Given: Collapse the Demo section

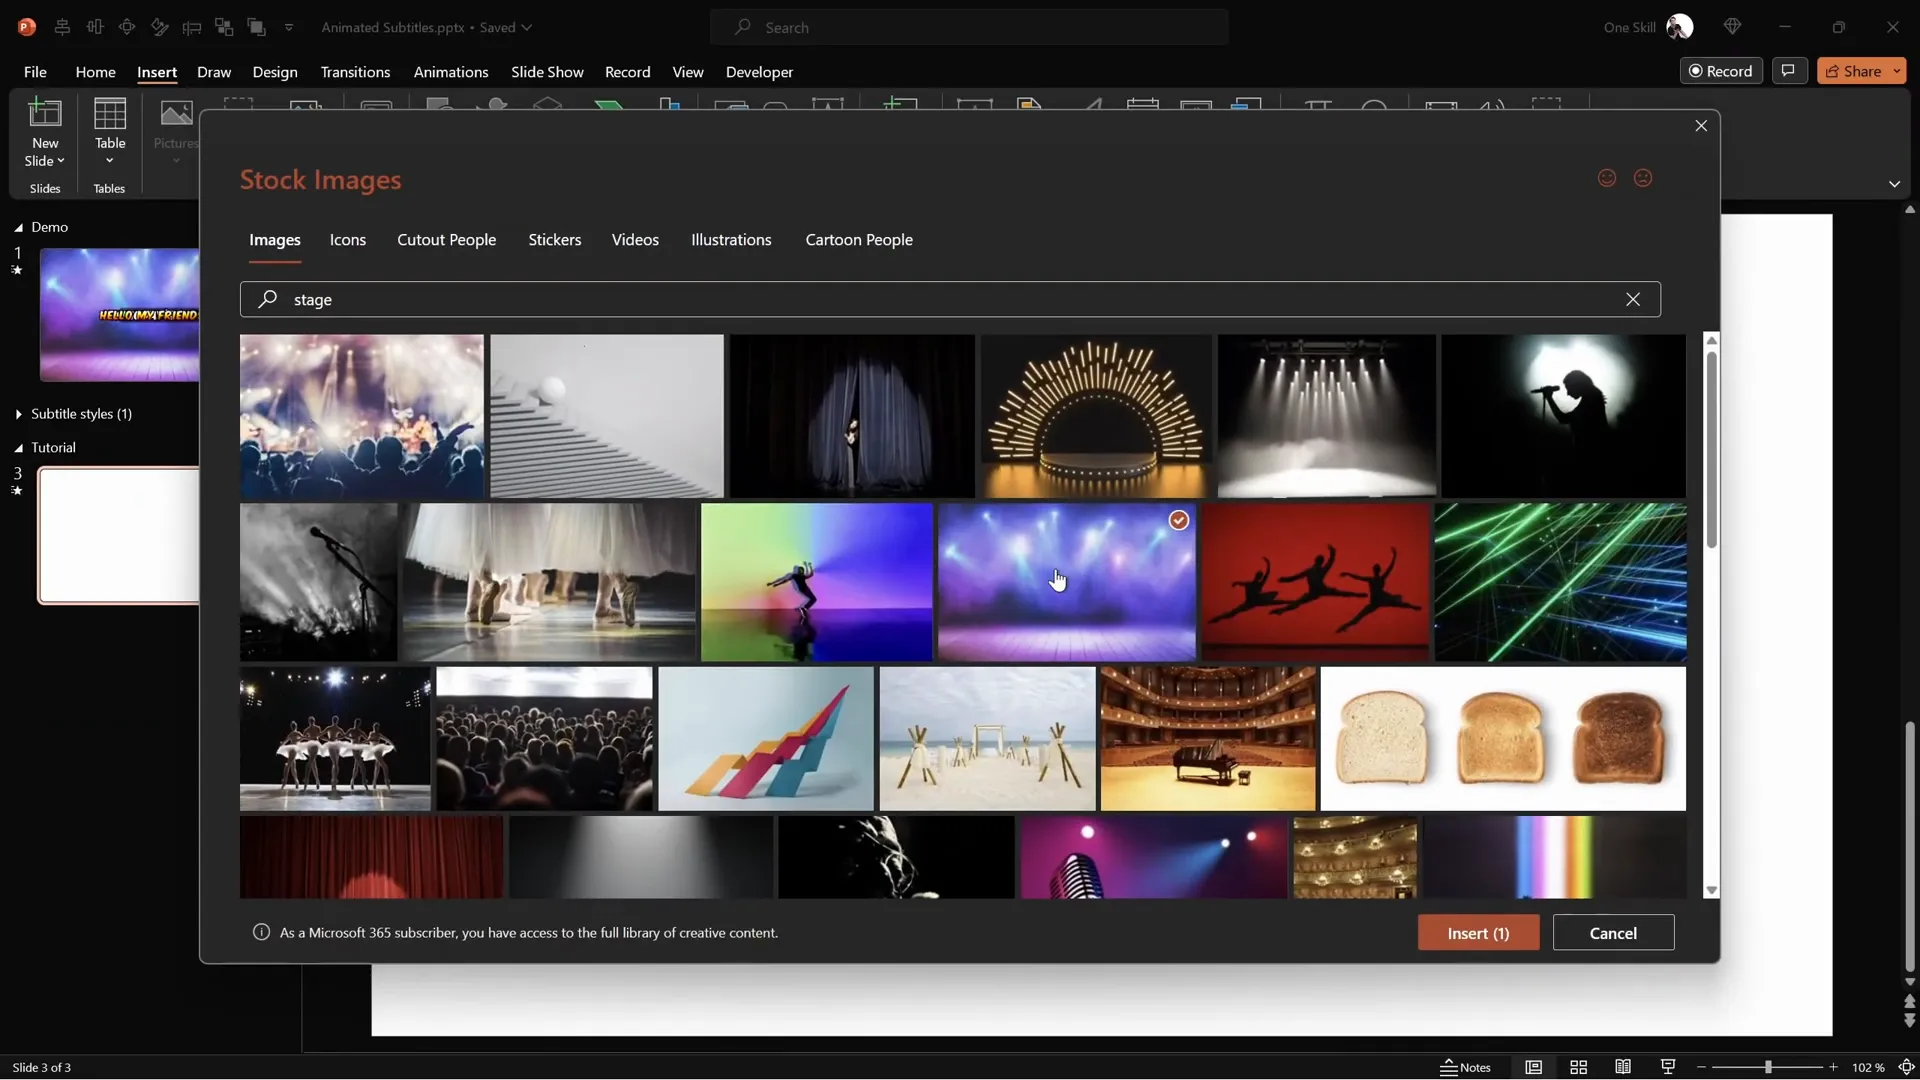Looking at the screenshot, I should point(18,228).
